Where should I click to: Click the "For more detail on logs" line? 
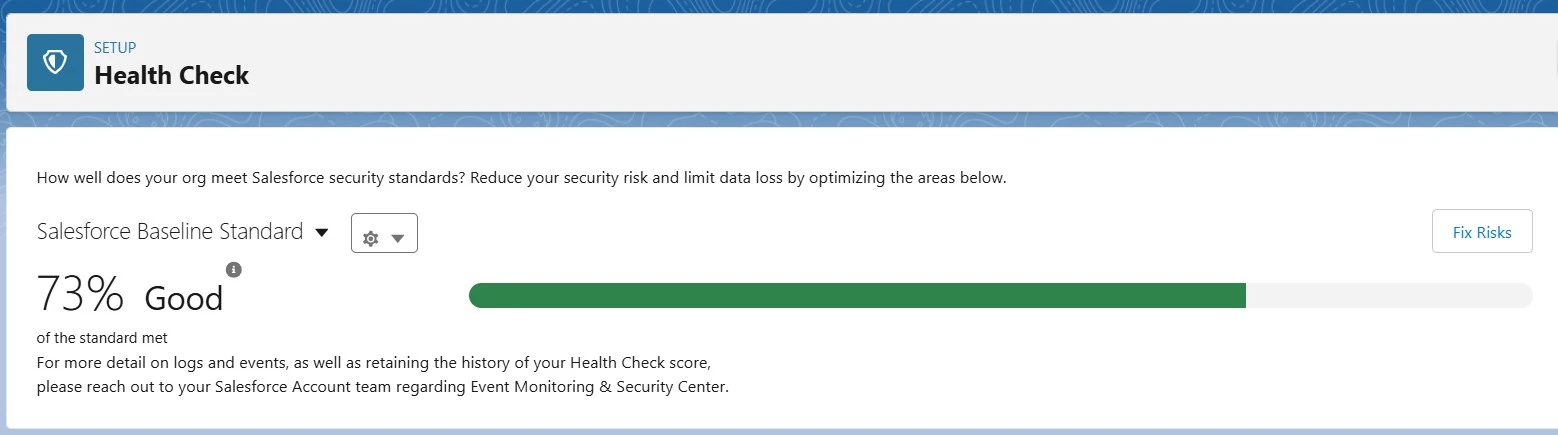[x=374, y=362]
